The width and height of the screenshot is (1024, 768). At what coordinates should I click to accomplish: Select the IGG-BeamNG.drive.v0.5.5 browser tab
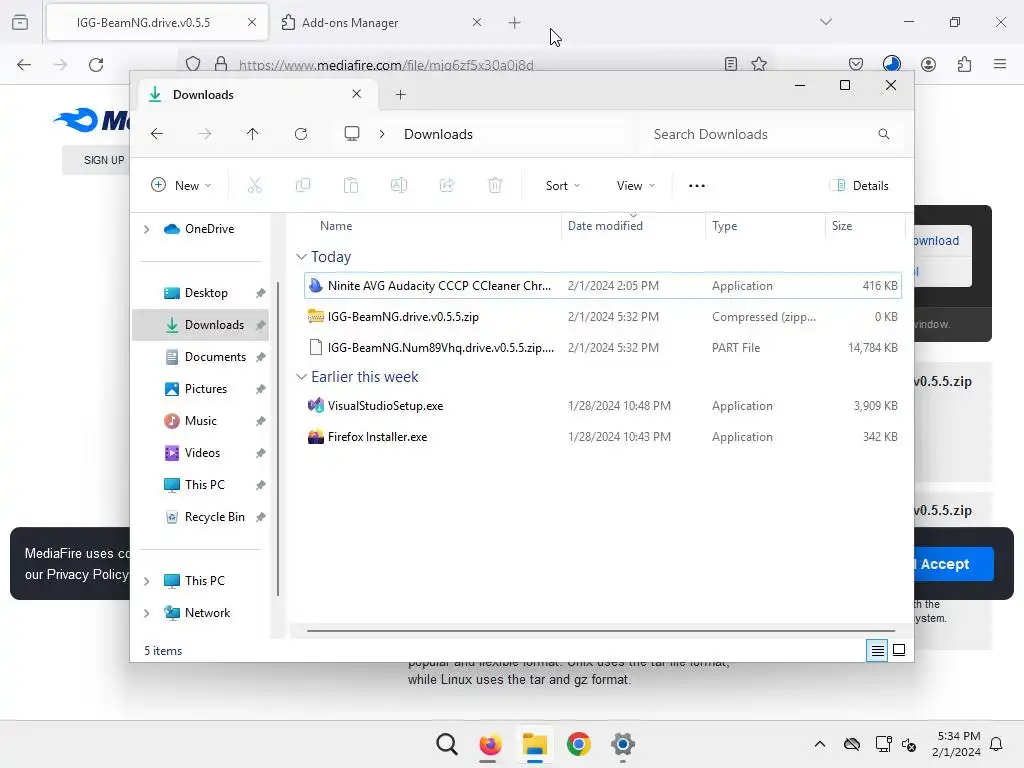[157, 23]
